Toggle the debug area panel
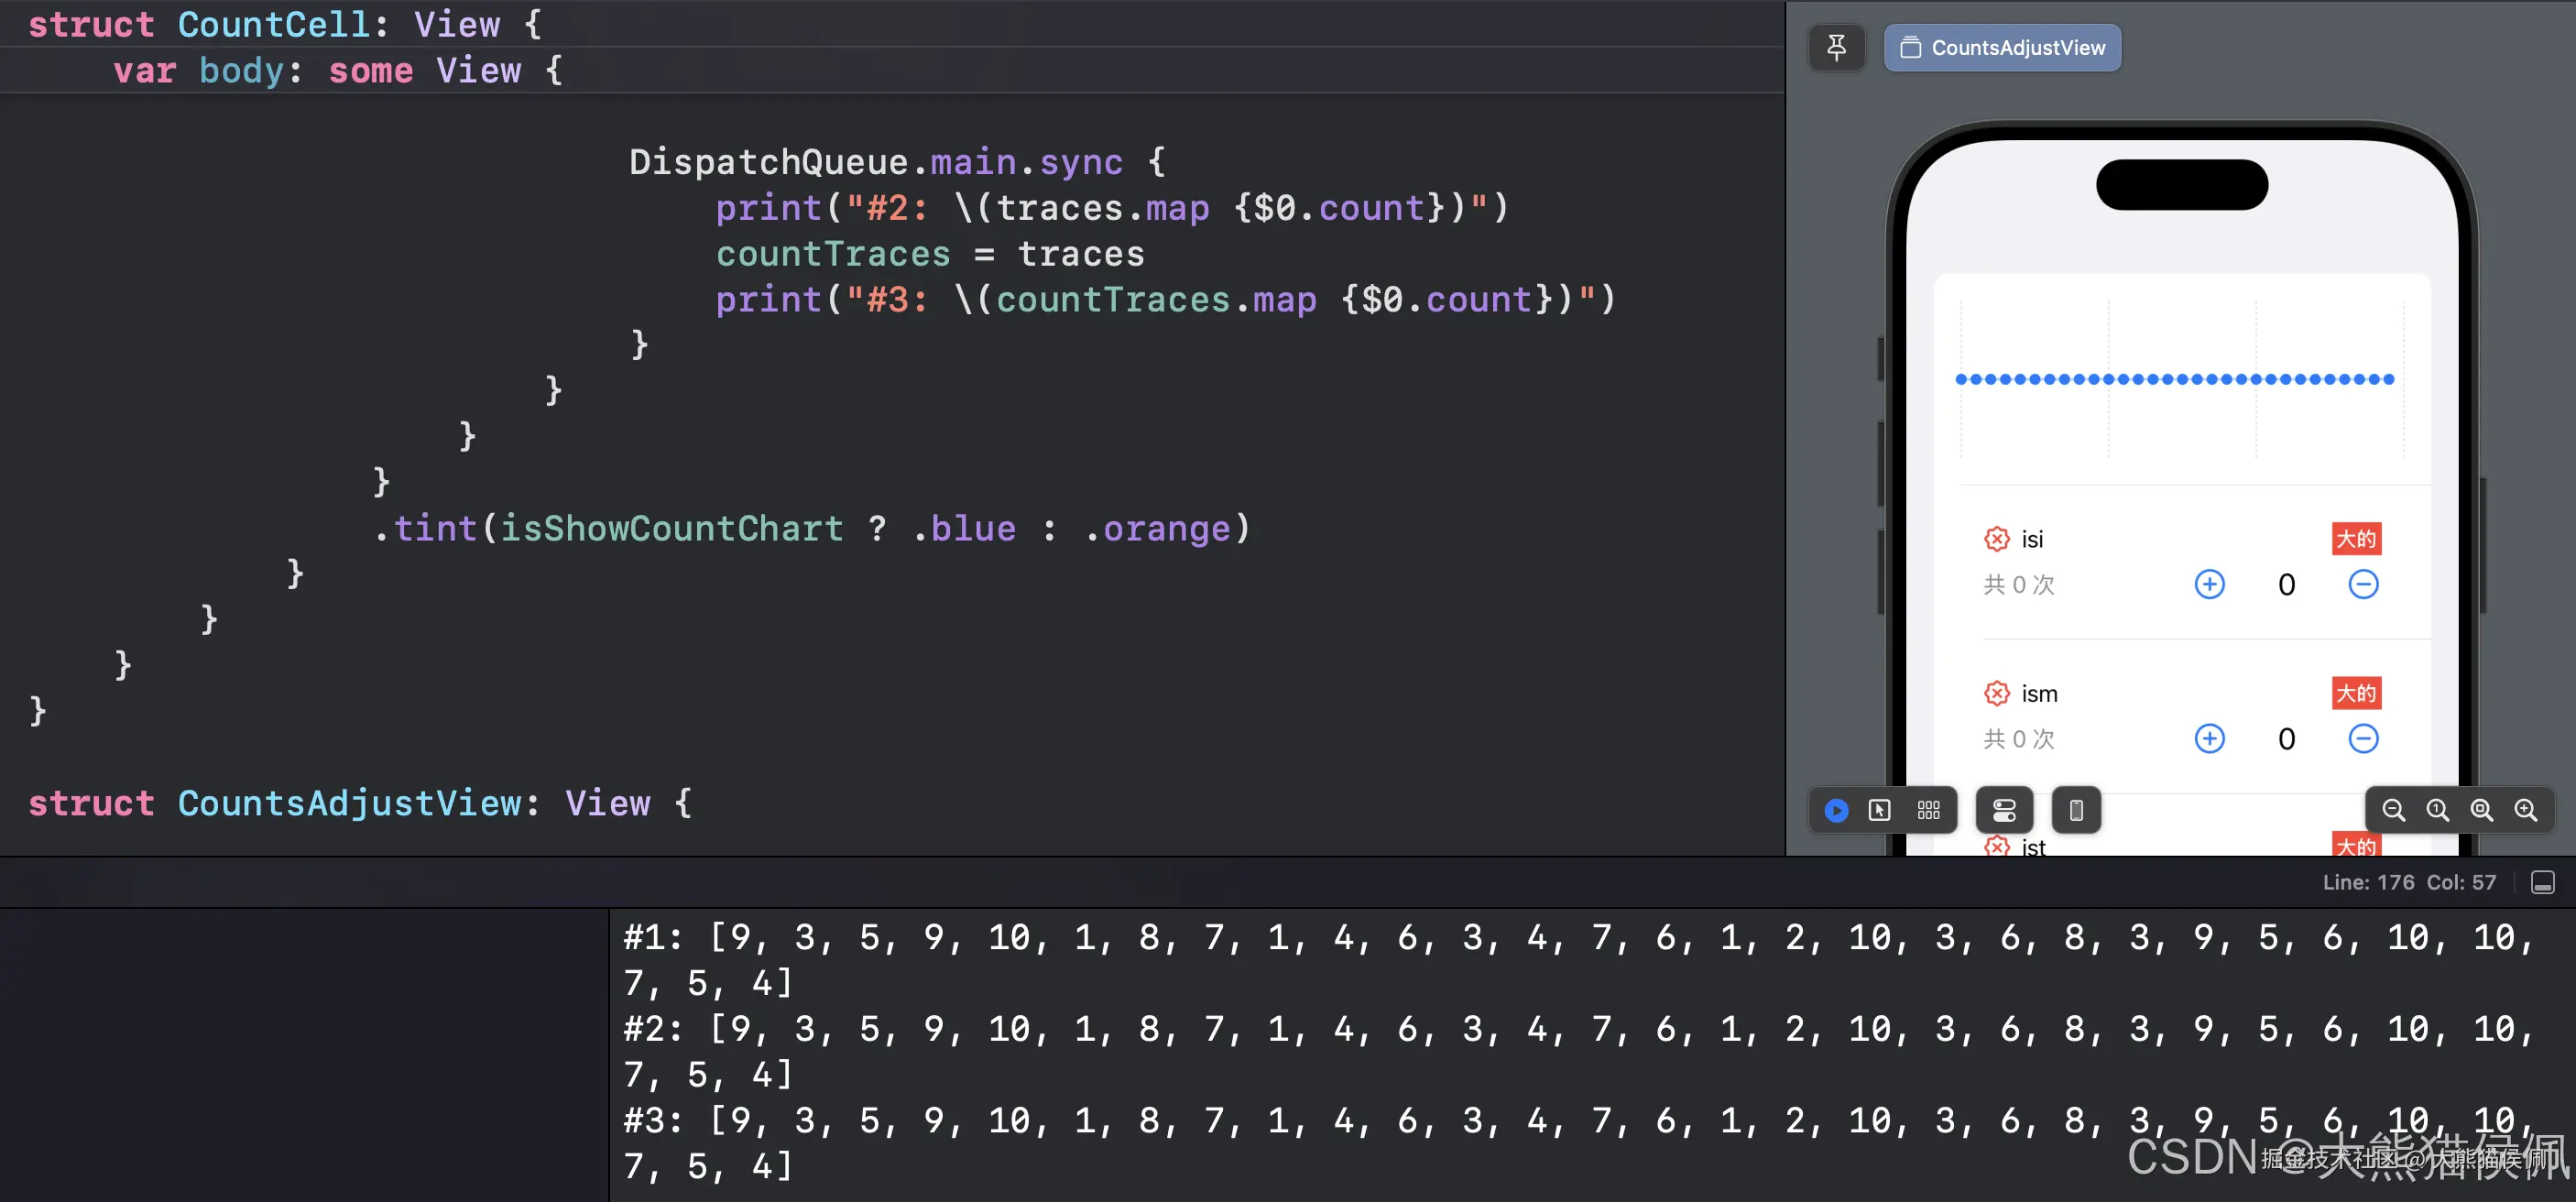This screenshot has height=1202, width=2576. point(2542,882)
